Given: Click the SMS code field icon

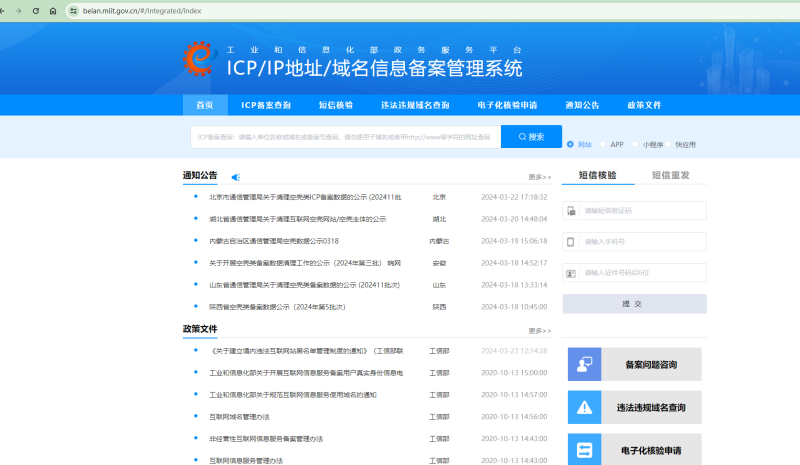Looking at the screenshot, I should [571, 211].
